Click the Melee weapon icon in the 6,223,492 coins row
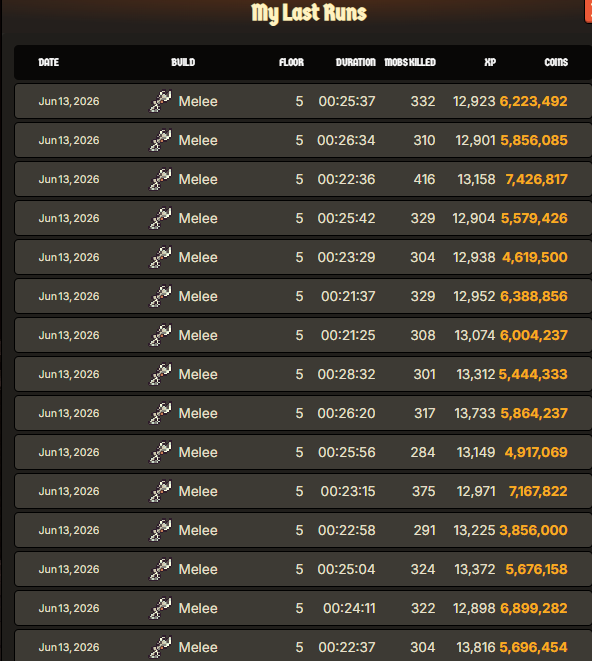 160,101
